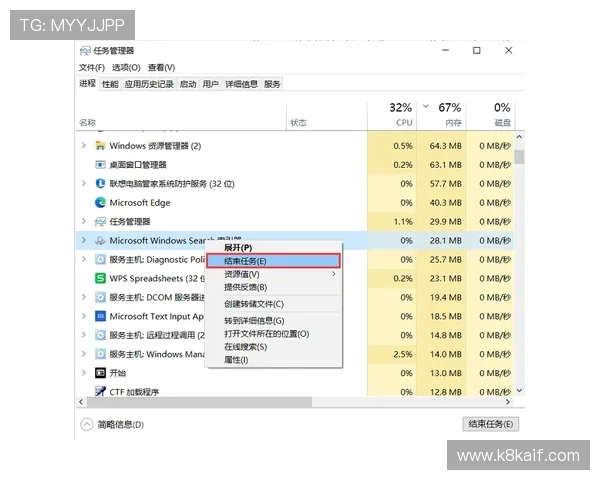Click the Windows 资源管理器 folder icon
The image size is (600, 480).
(100, 145)
